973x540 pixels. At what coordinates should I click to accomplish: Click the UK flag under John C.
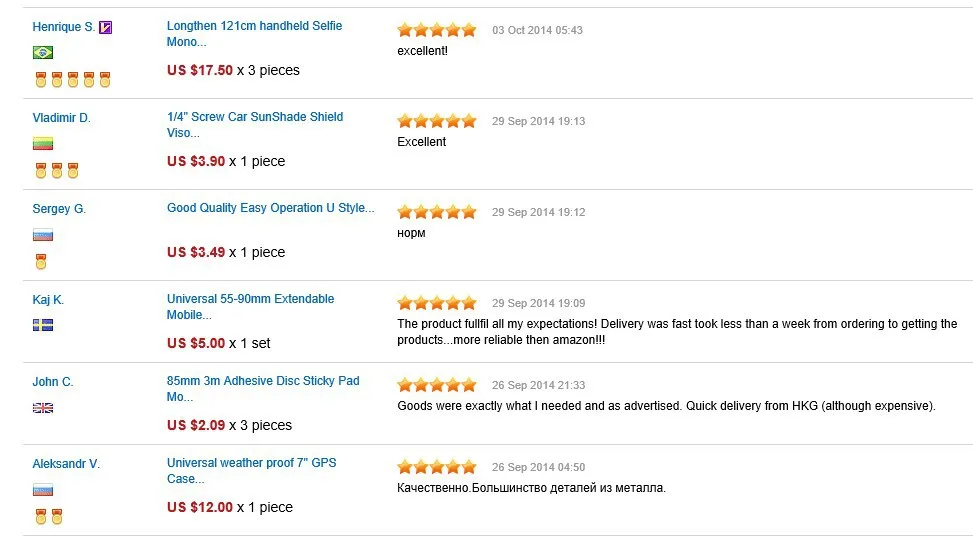(43, 408)
